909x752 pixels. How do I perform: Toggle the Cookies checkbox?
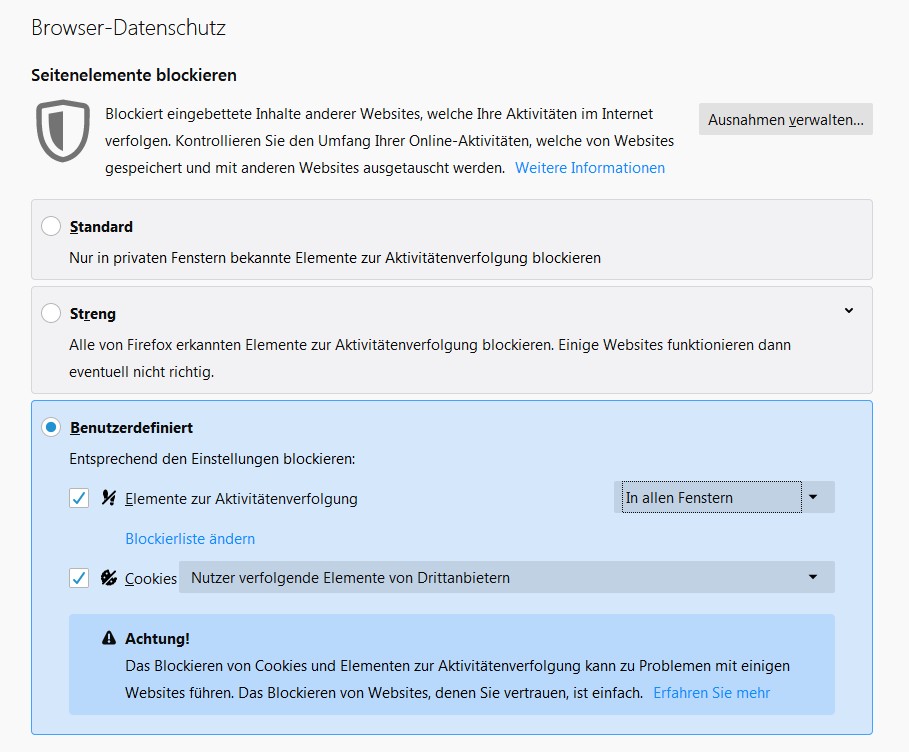pyautogui.click(x=79, y=578)
